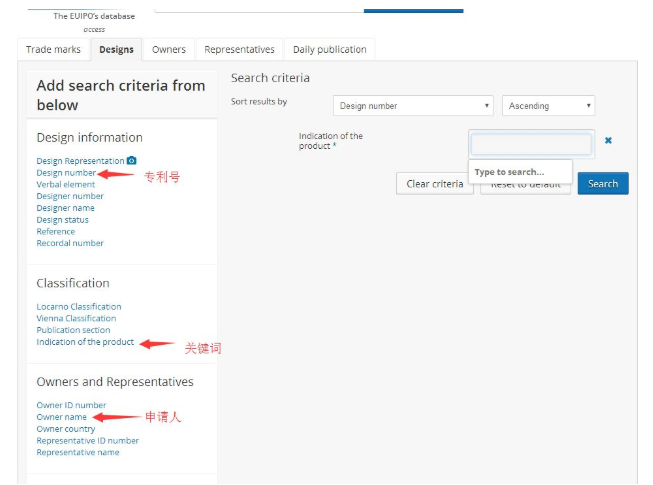Screen dimensions: 653x485
Task: Expand the Ascending sort order dropdown
Action: (549, 106)
